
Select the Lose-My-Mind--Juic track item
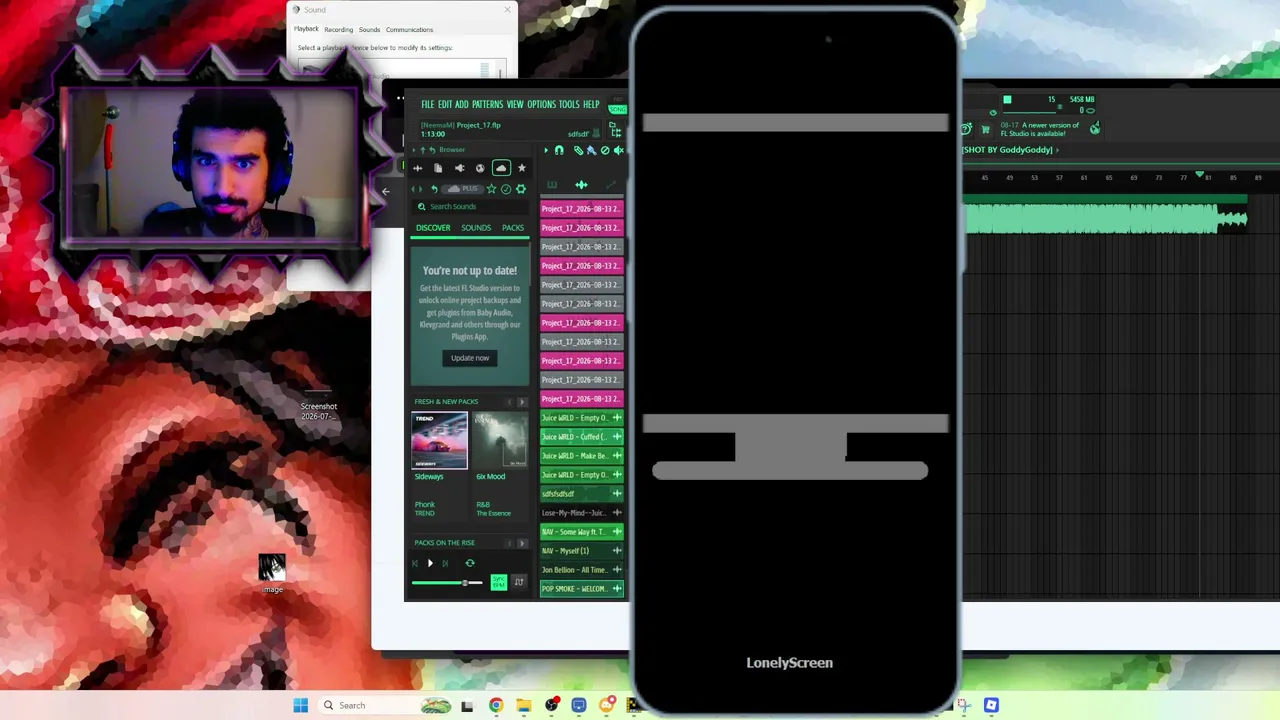[x=582, y=513]
